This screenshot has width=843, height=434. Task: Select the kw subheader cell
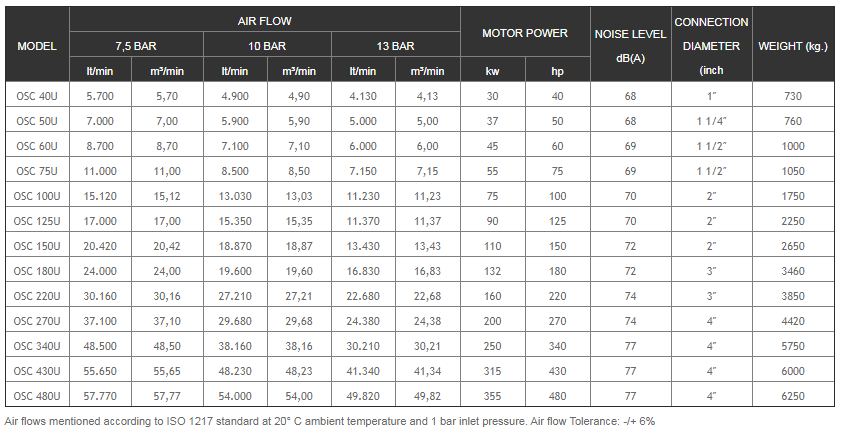pos(492,71)
